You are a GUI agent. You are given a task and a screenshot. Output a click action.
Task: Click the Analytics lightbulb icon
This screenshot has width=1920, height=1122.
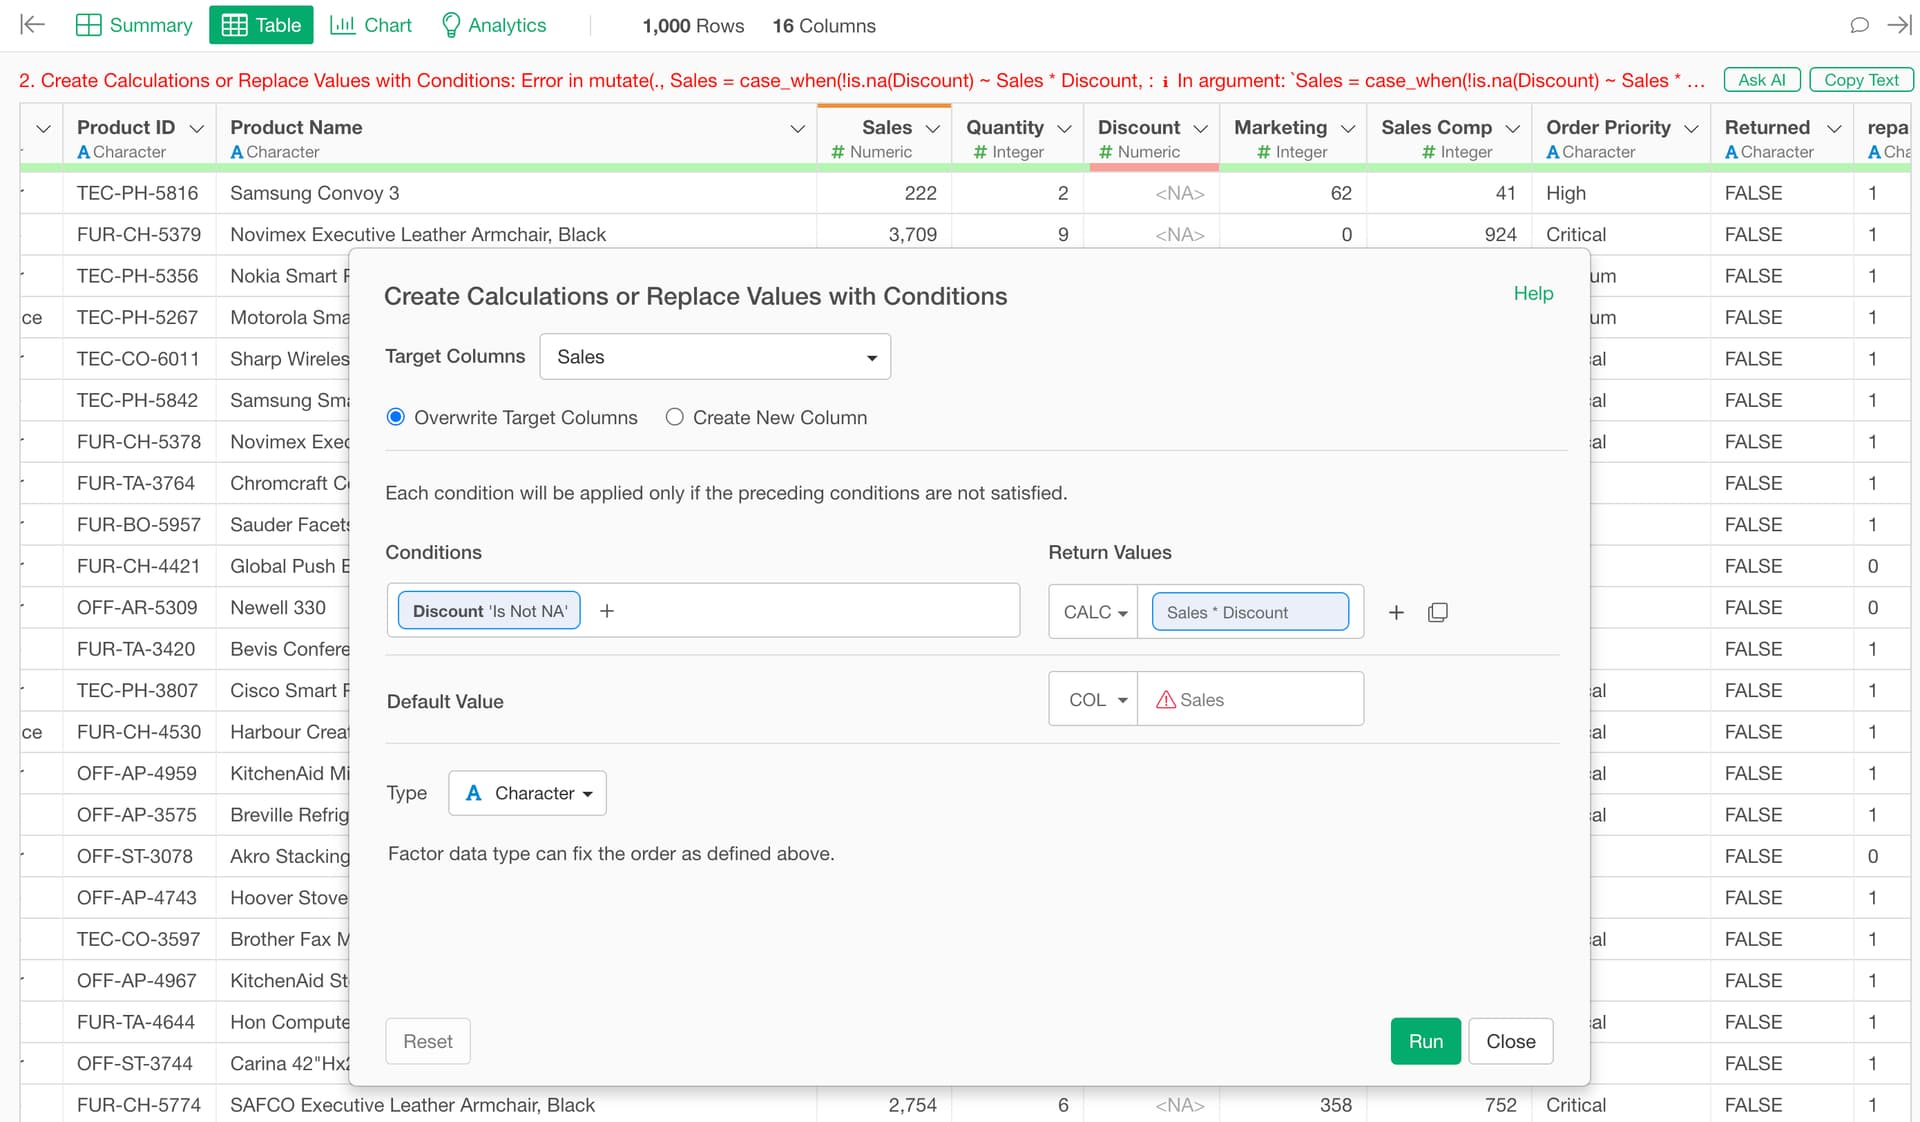point(451,25)
